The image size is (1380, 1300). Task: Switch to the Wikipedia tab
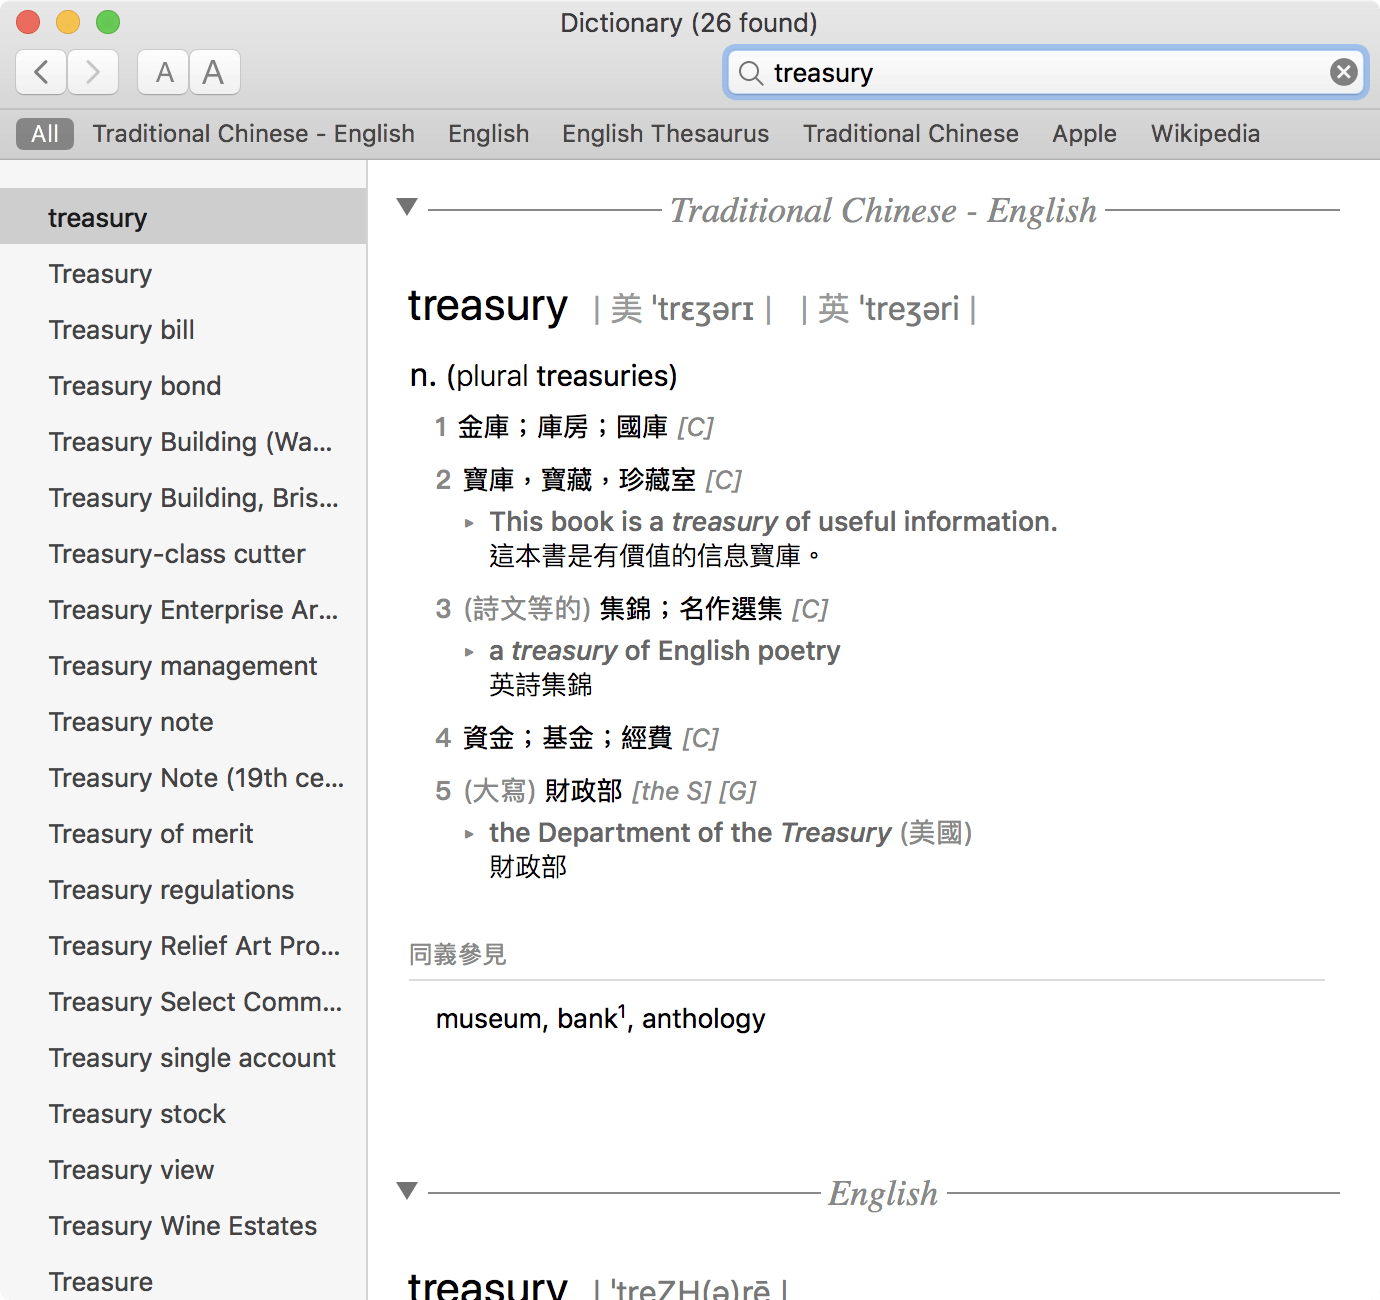pos(1204,134)
